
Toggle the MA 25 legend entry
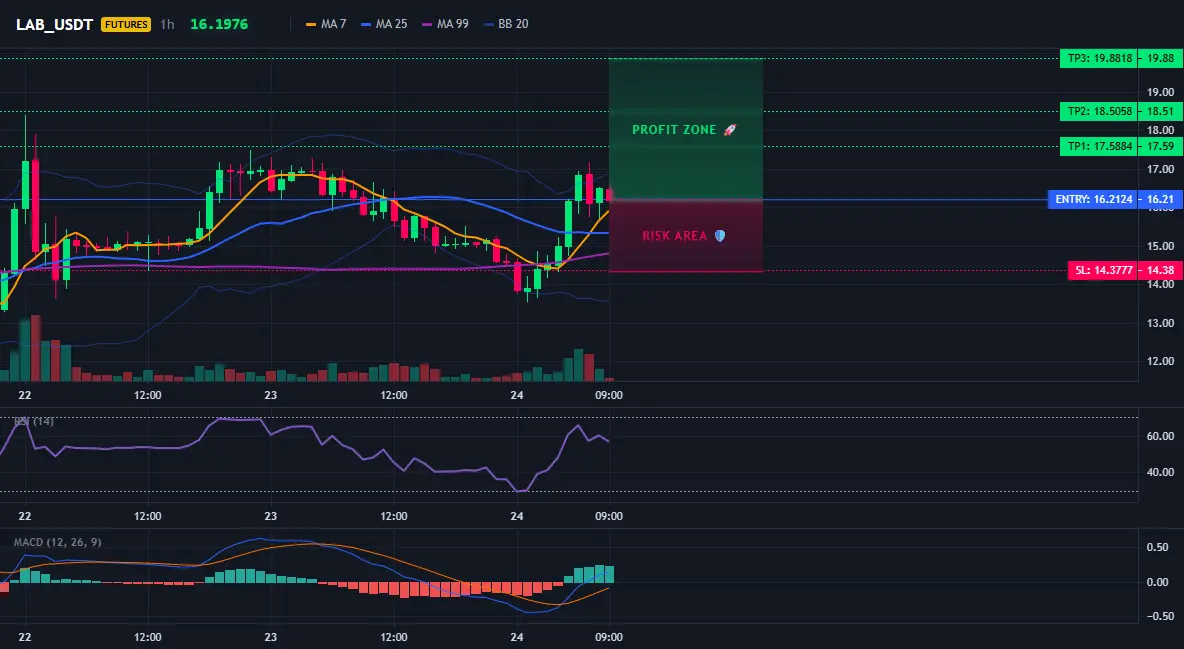(x=384, y=24)
